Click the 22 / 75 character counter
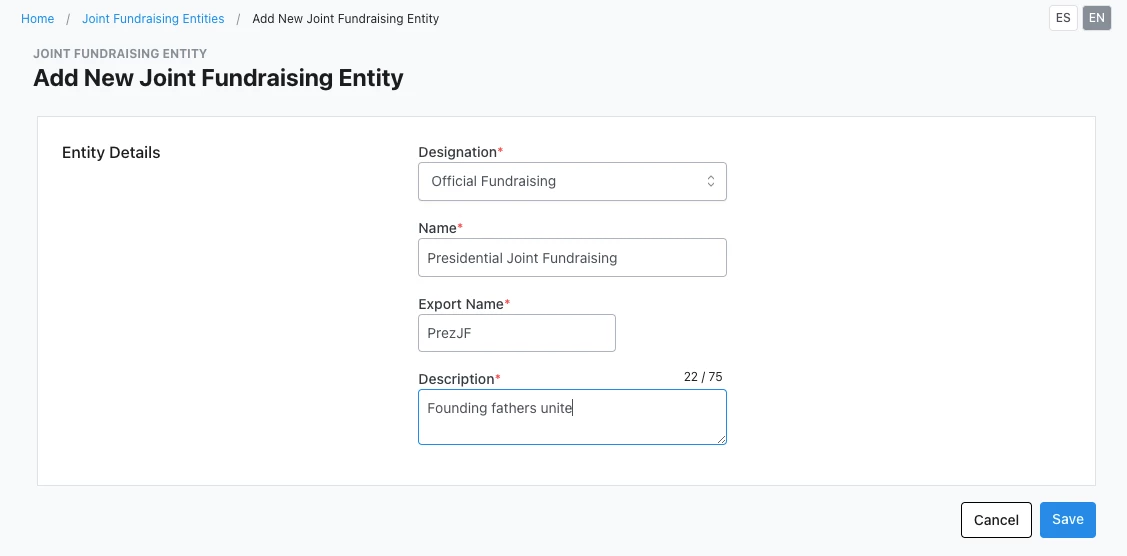Image resolution: width=1127 pixels, height=556 pixels. coord(703,377)
